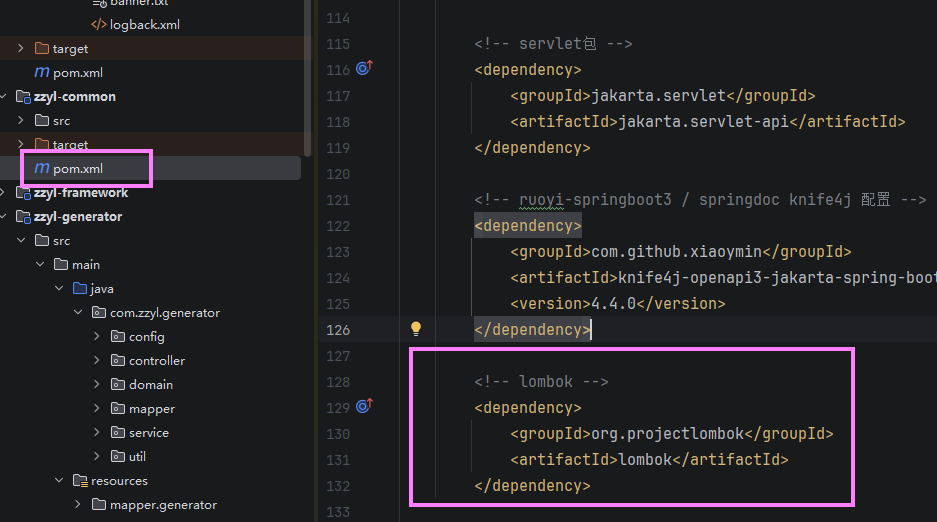Collapse the java folder
Screen dimensions: 937x522
click(x=59, y=288)
